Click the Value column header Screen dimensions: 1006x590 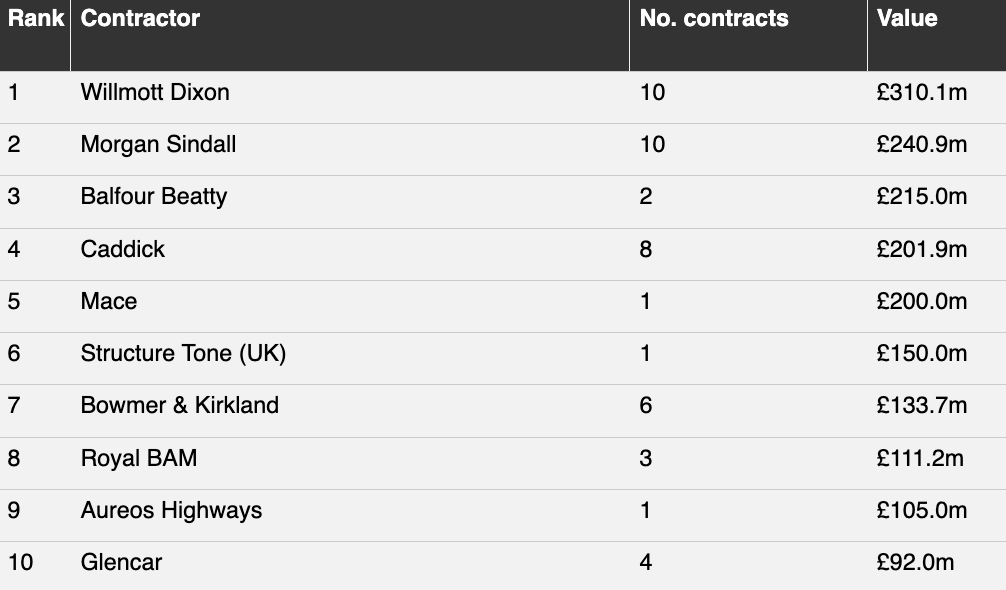pyautogui.click(x=907, y=19)
